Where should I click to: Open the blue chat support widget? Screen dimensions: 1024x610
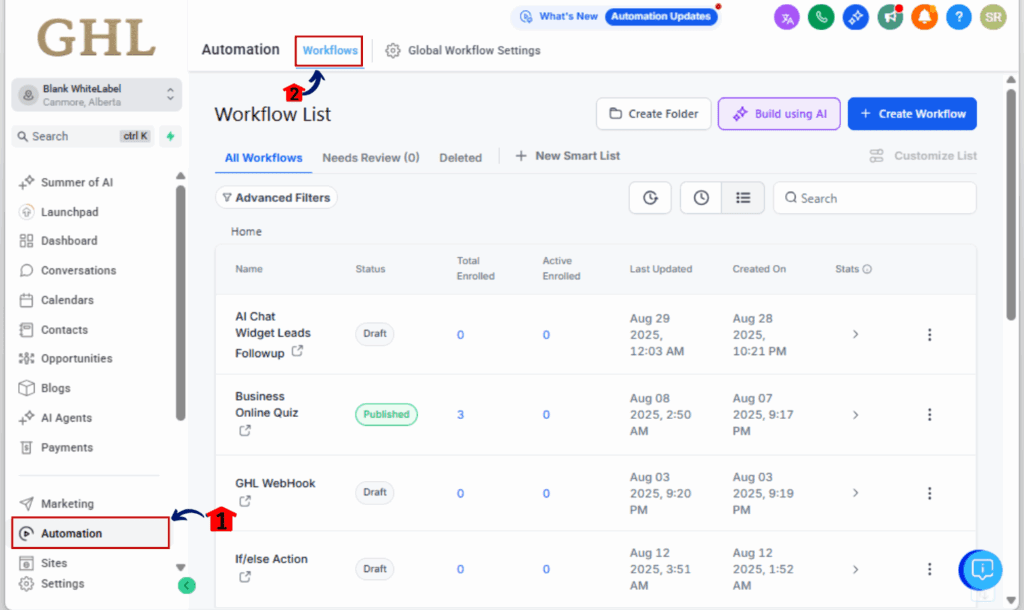pos(981,570)
